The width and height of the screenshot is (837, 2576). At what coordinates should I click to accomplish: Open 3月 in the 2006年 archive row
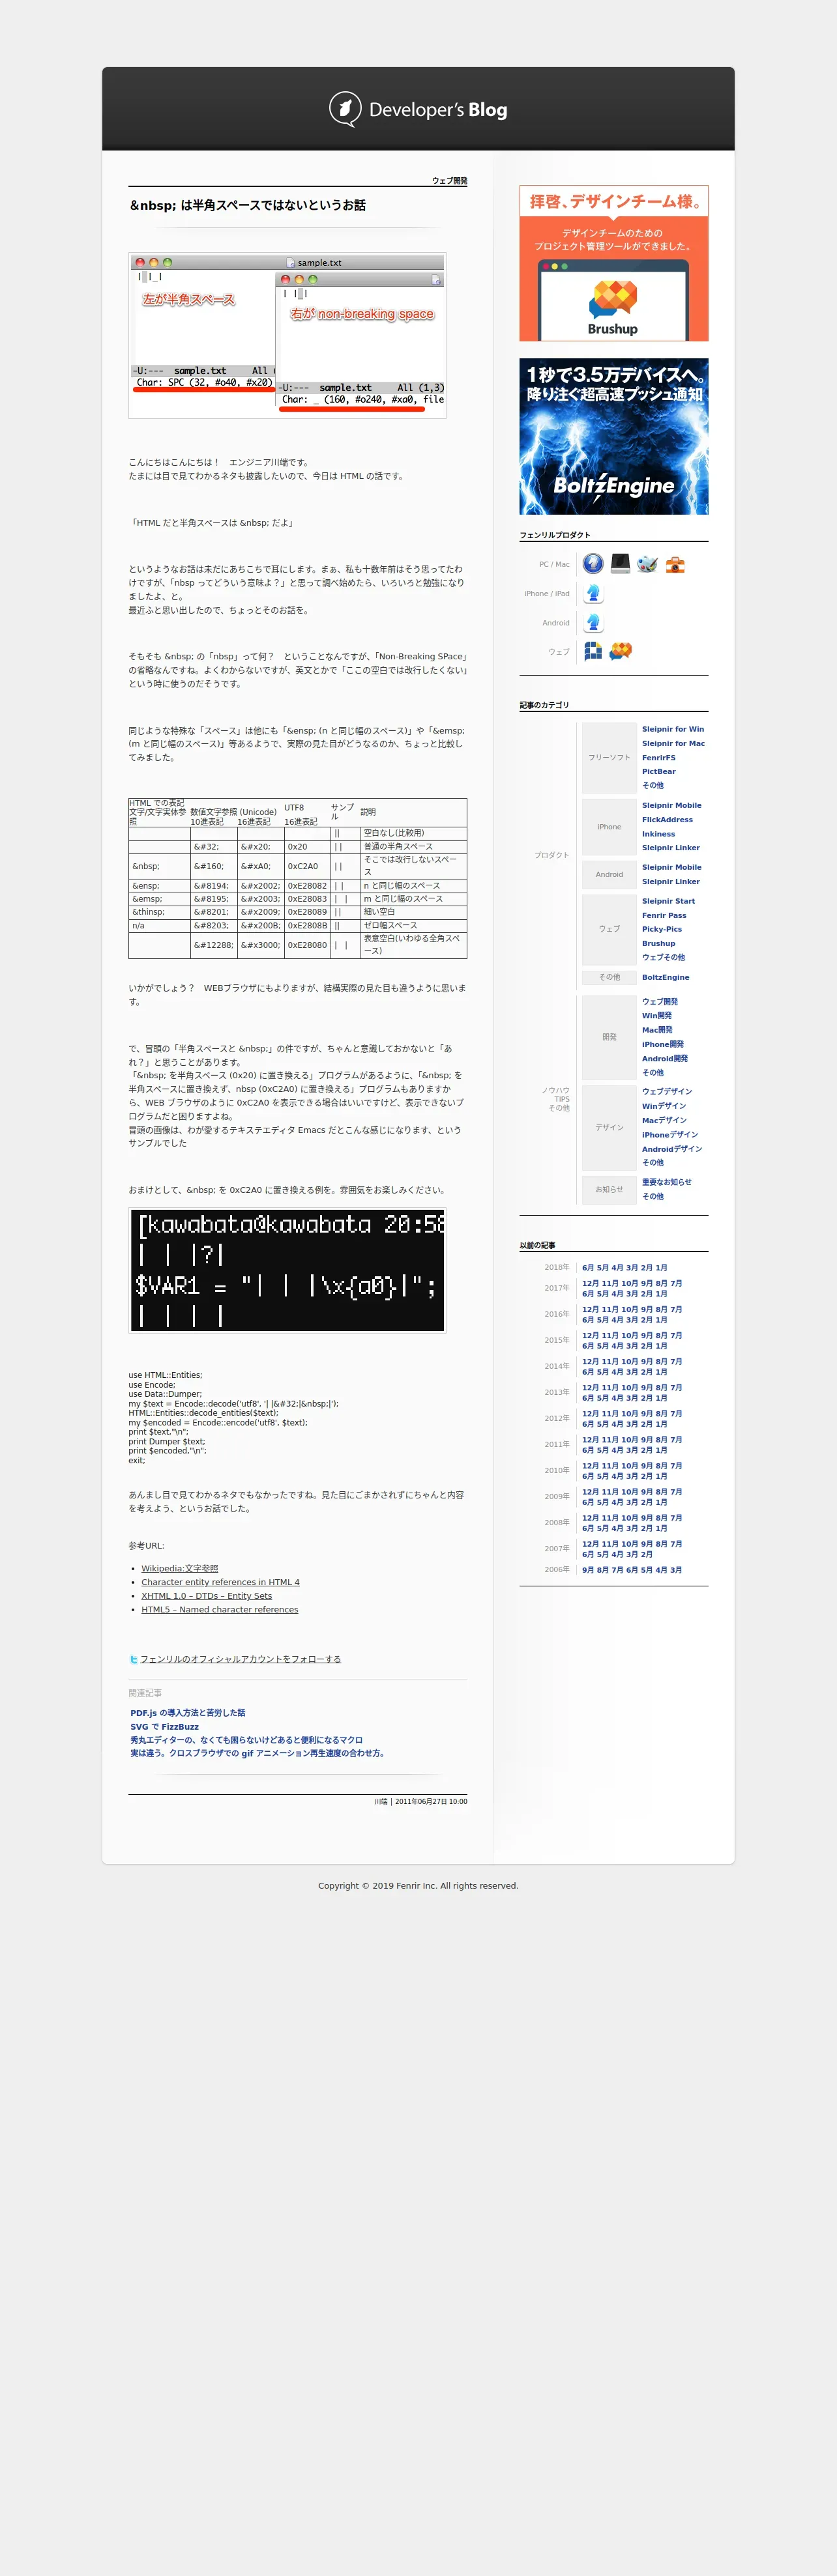point(676,1569)
